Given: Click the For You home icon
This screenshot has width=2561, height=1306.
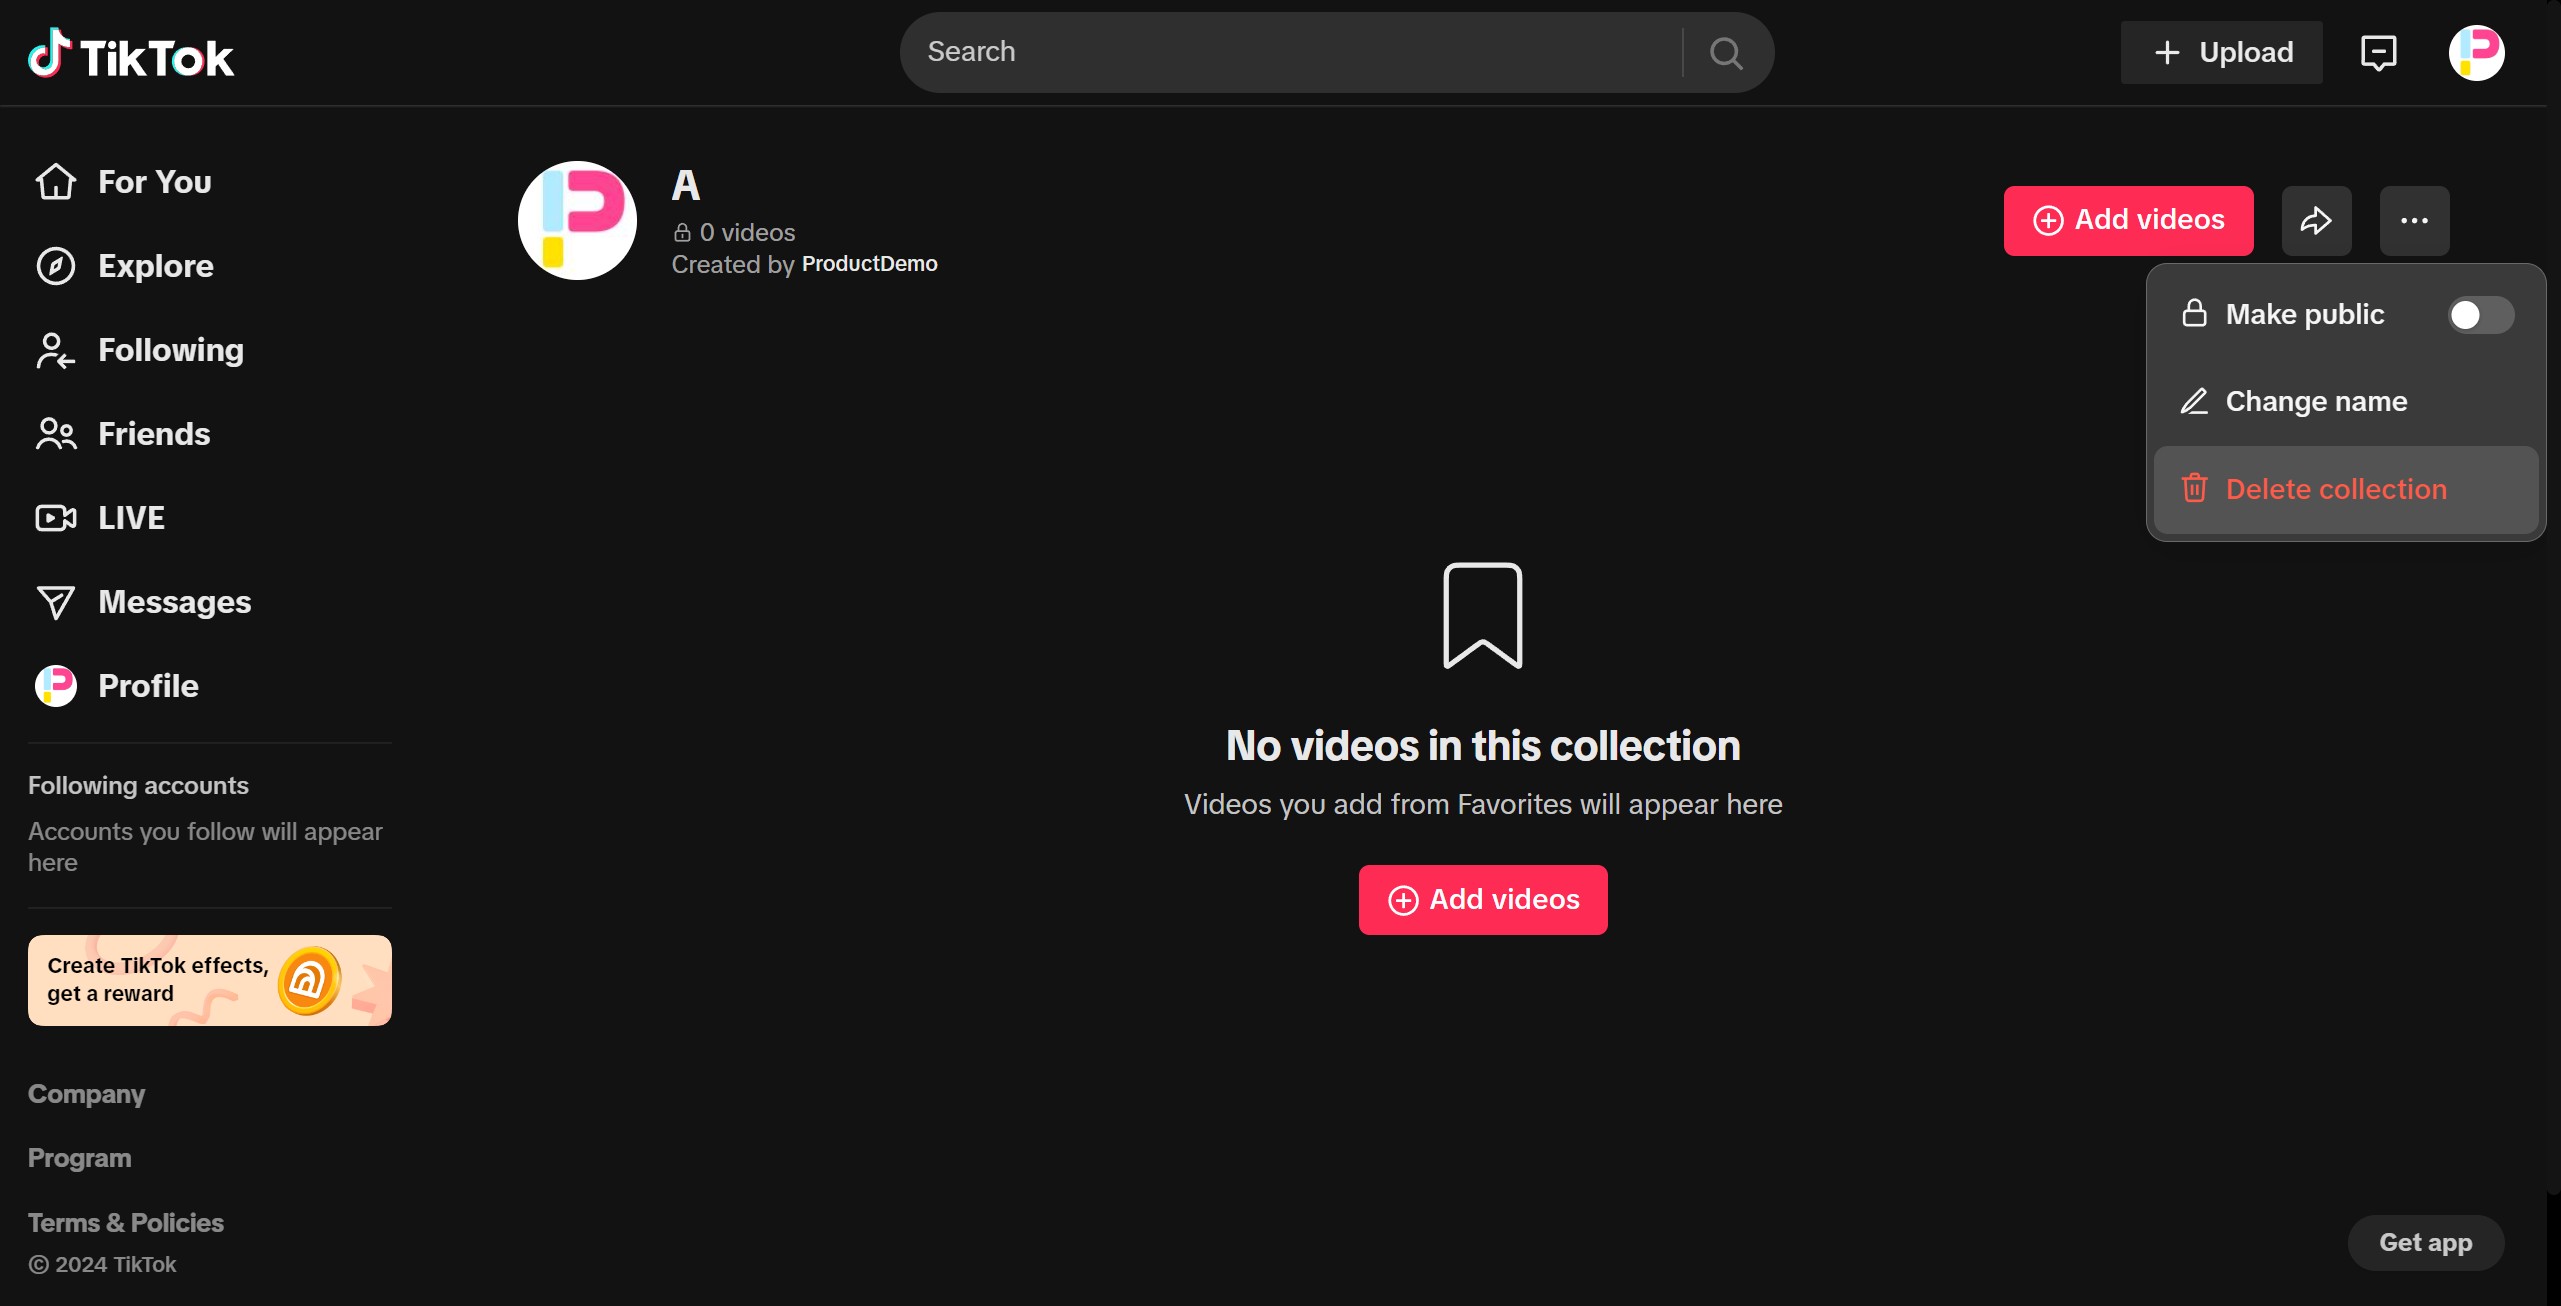Looking at the screenshot, I should coord(56,182).
